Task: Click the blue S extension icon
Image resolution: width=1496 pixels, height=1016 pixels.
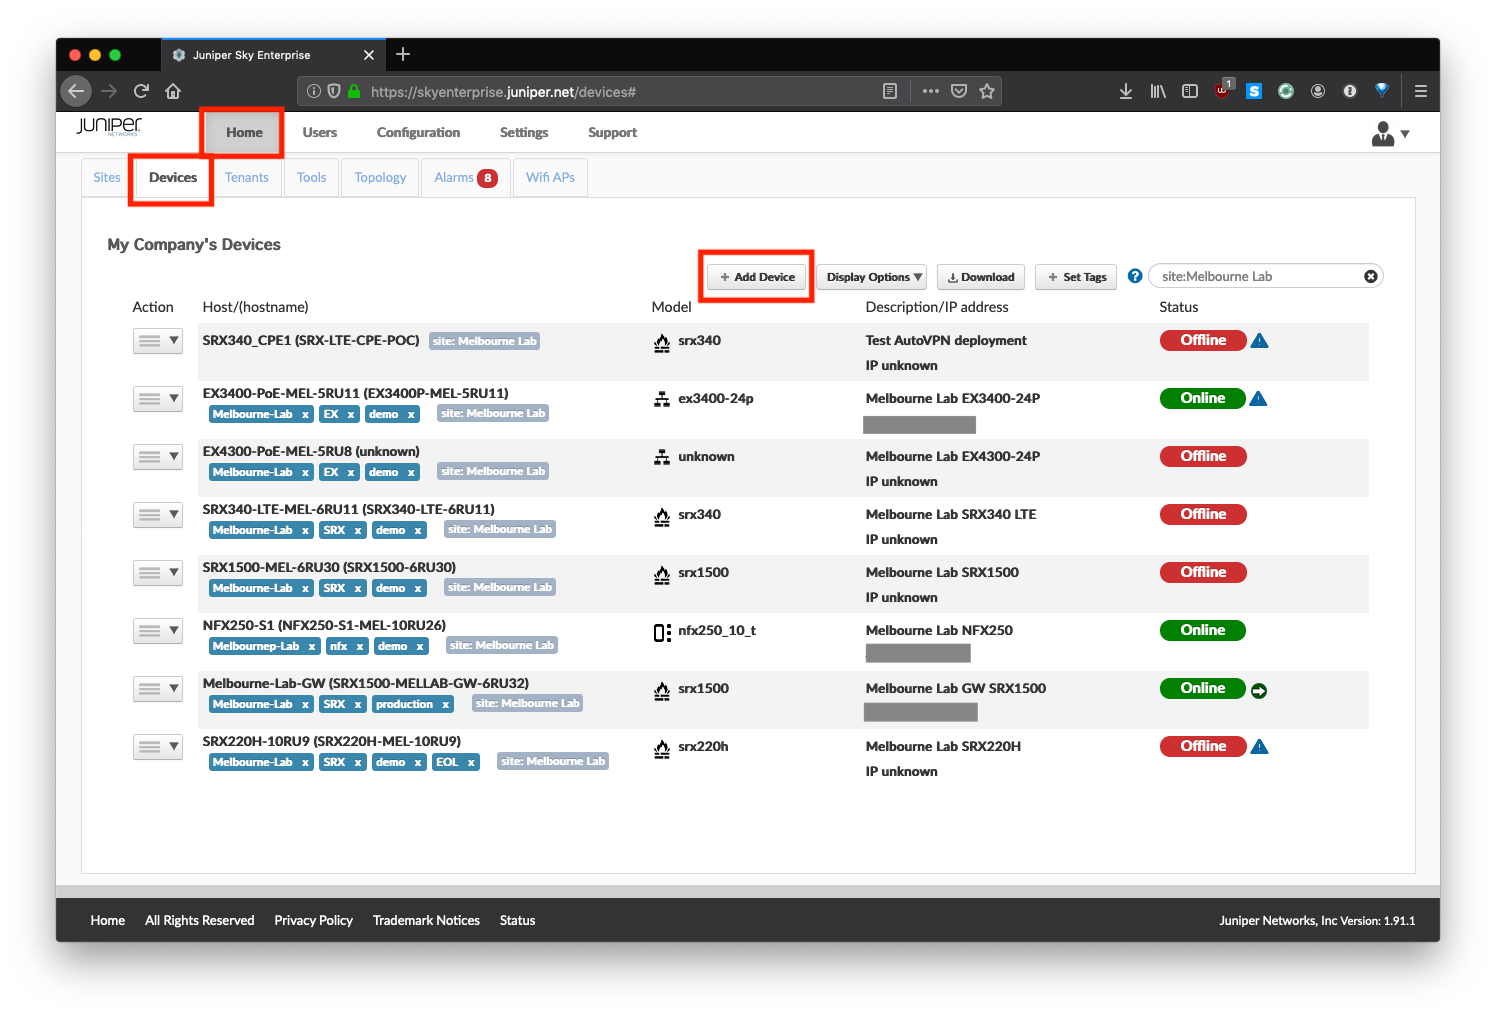Action: point(1254,91)
